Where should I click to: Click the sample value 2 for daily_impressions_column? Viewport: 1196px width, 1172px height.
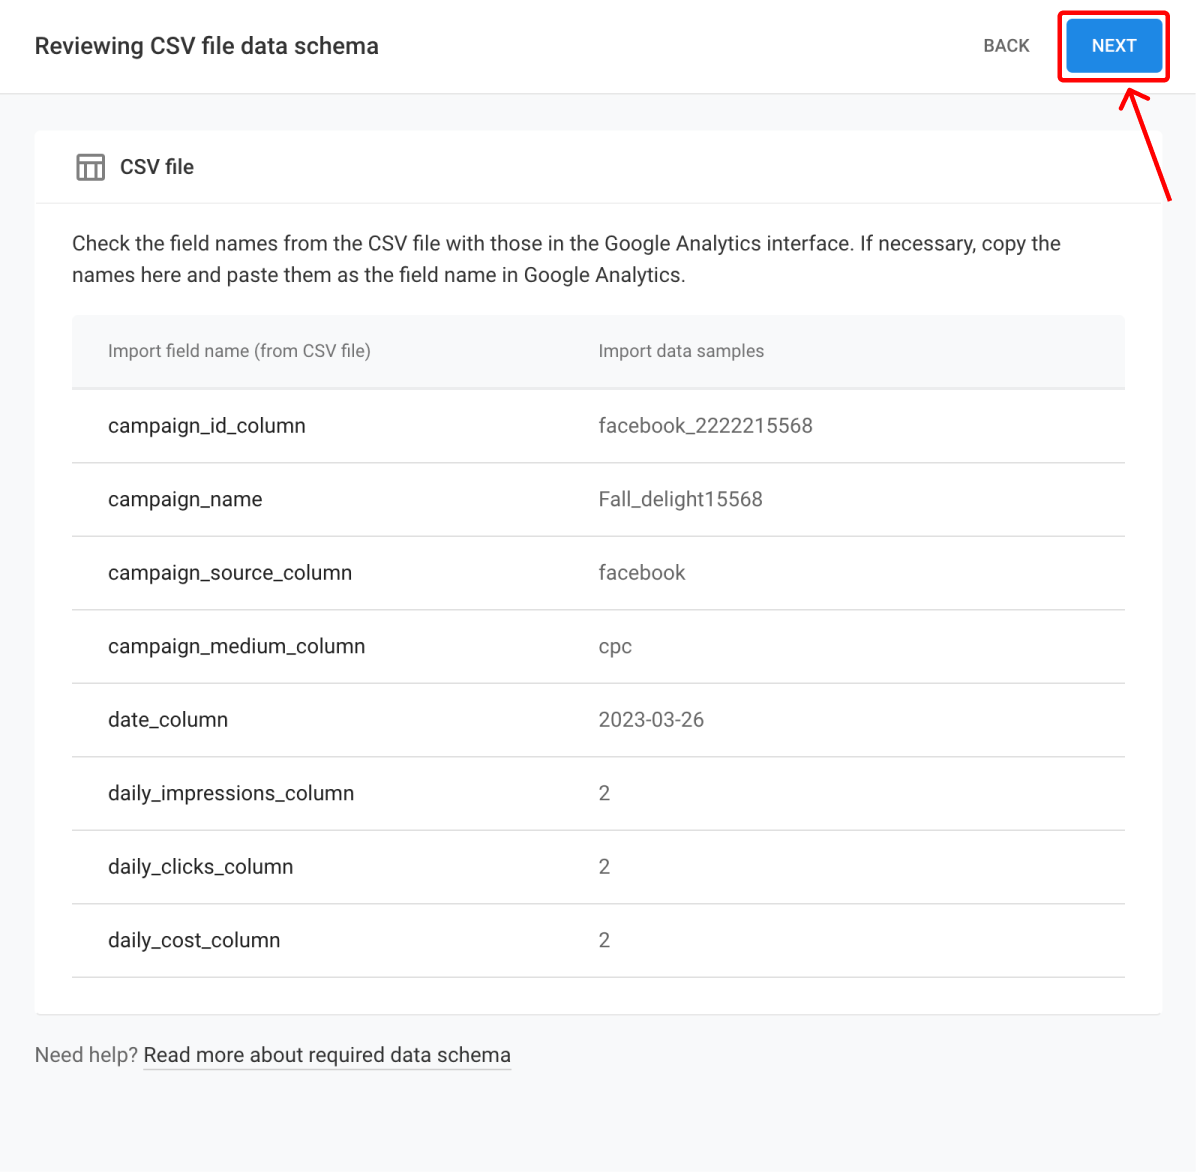604,793
